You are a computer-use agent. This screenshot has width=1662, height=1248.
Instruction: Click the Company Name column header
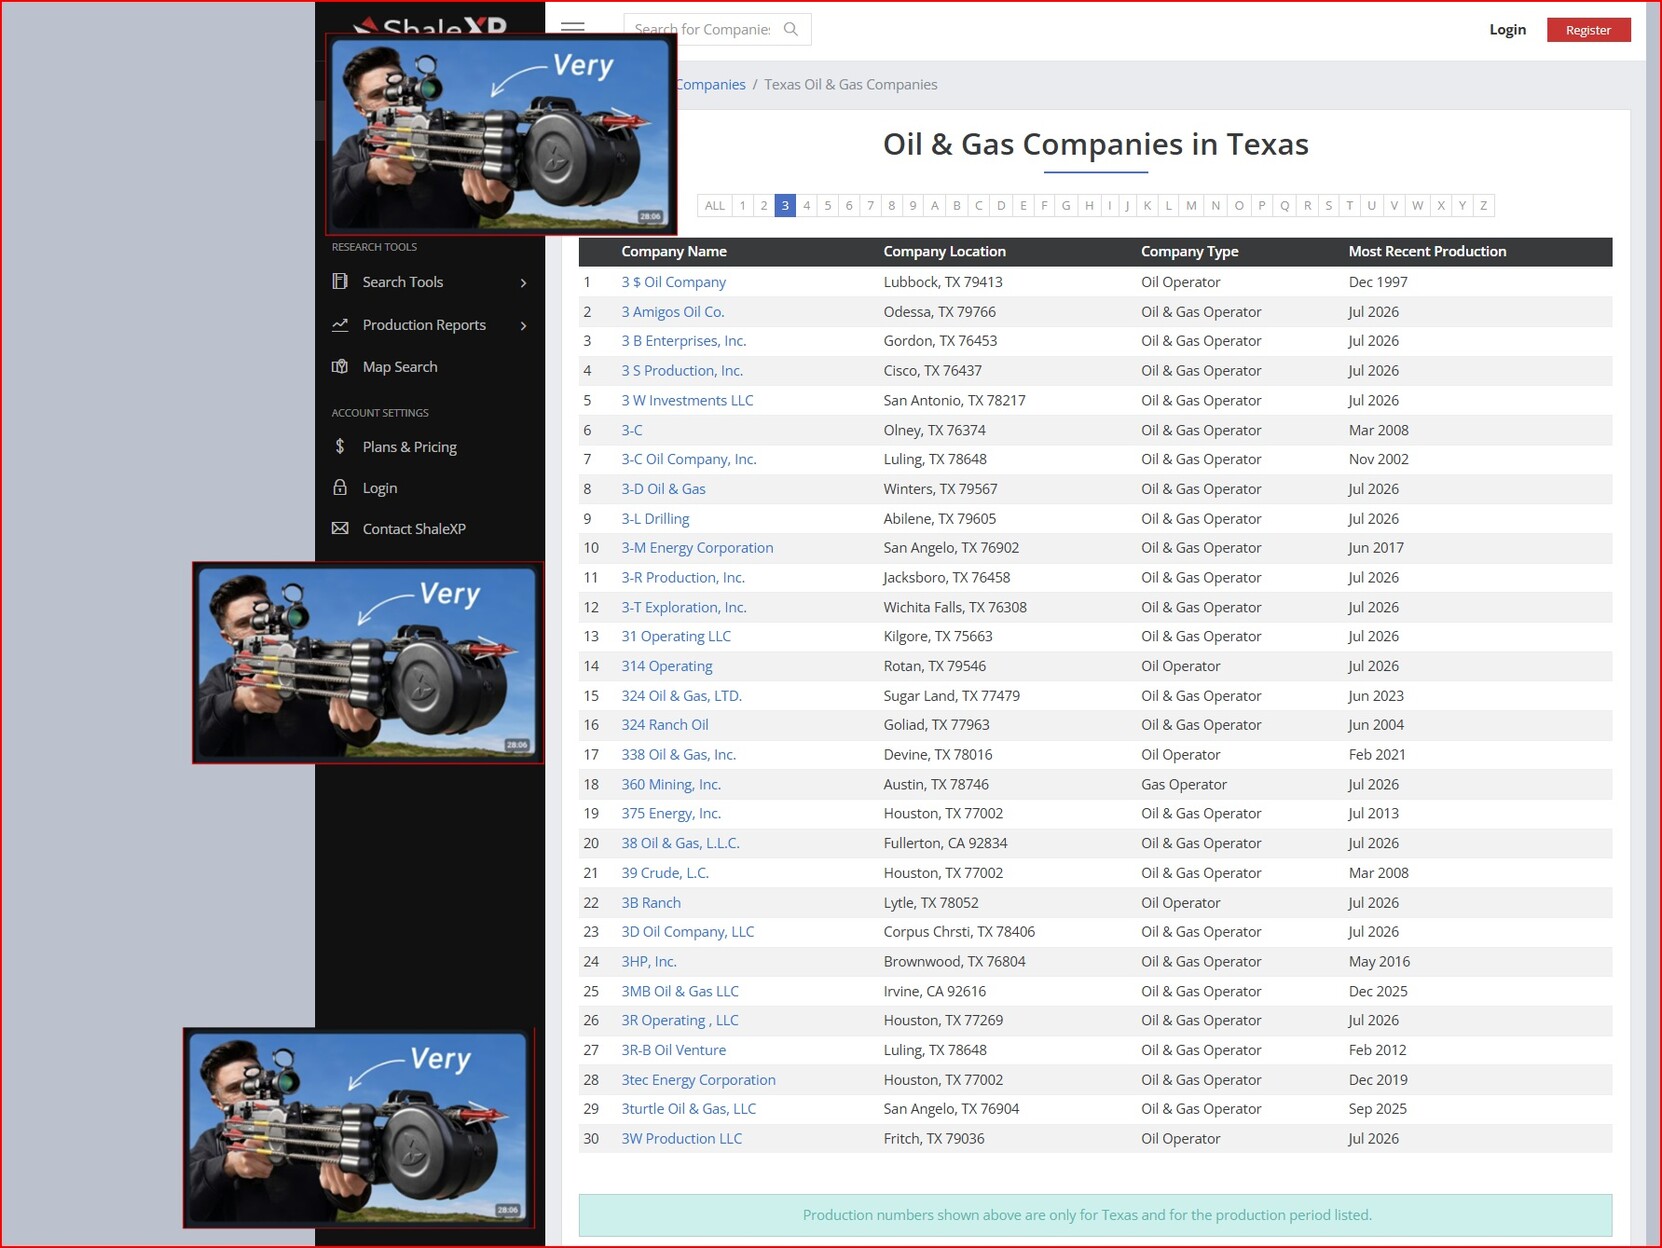point(674,251)
